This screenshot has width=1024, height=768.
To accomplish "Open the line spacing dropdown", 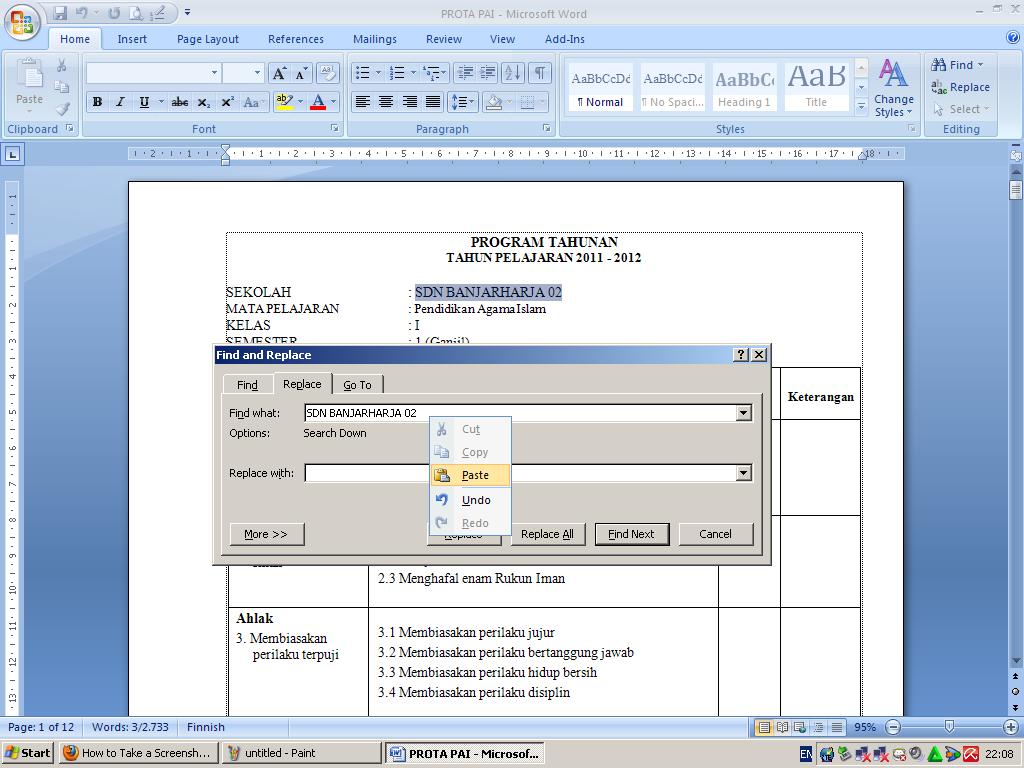I will (x=462, y=103).
